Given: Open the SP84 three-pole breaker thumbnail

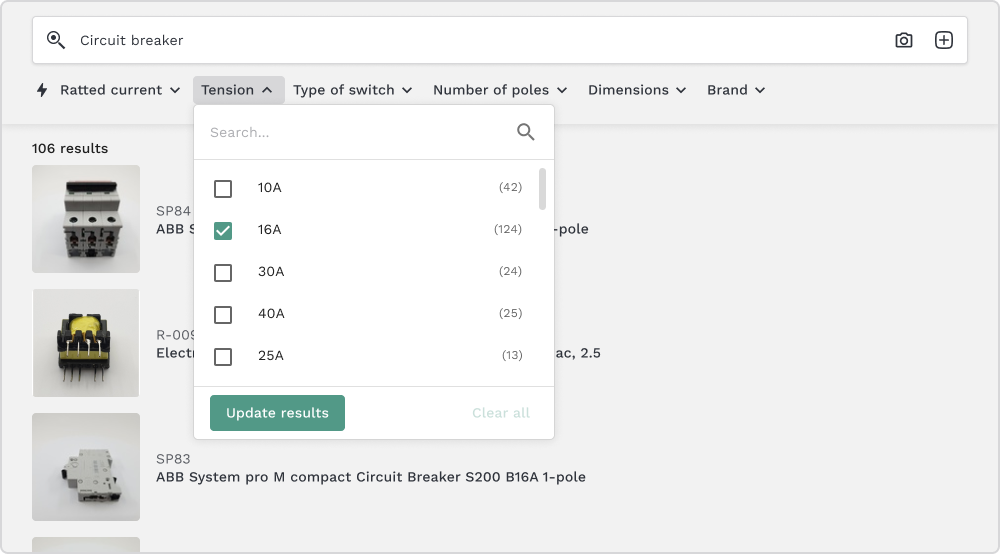Looking at the screenshot, I should pyautogui.click(x=86, y=219).
